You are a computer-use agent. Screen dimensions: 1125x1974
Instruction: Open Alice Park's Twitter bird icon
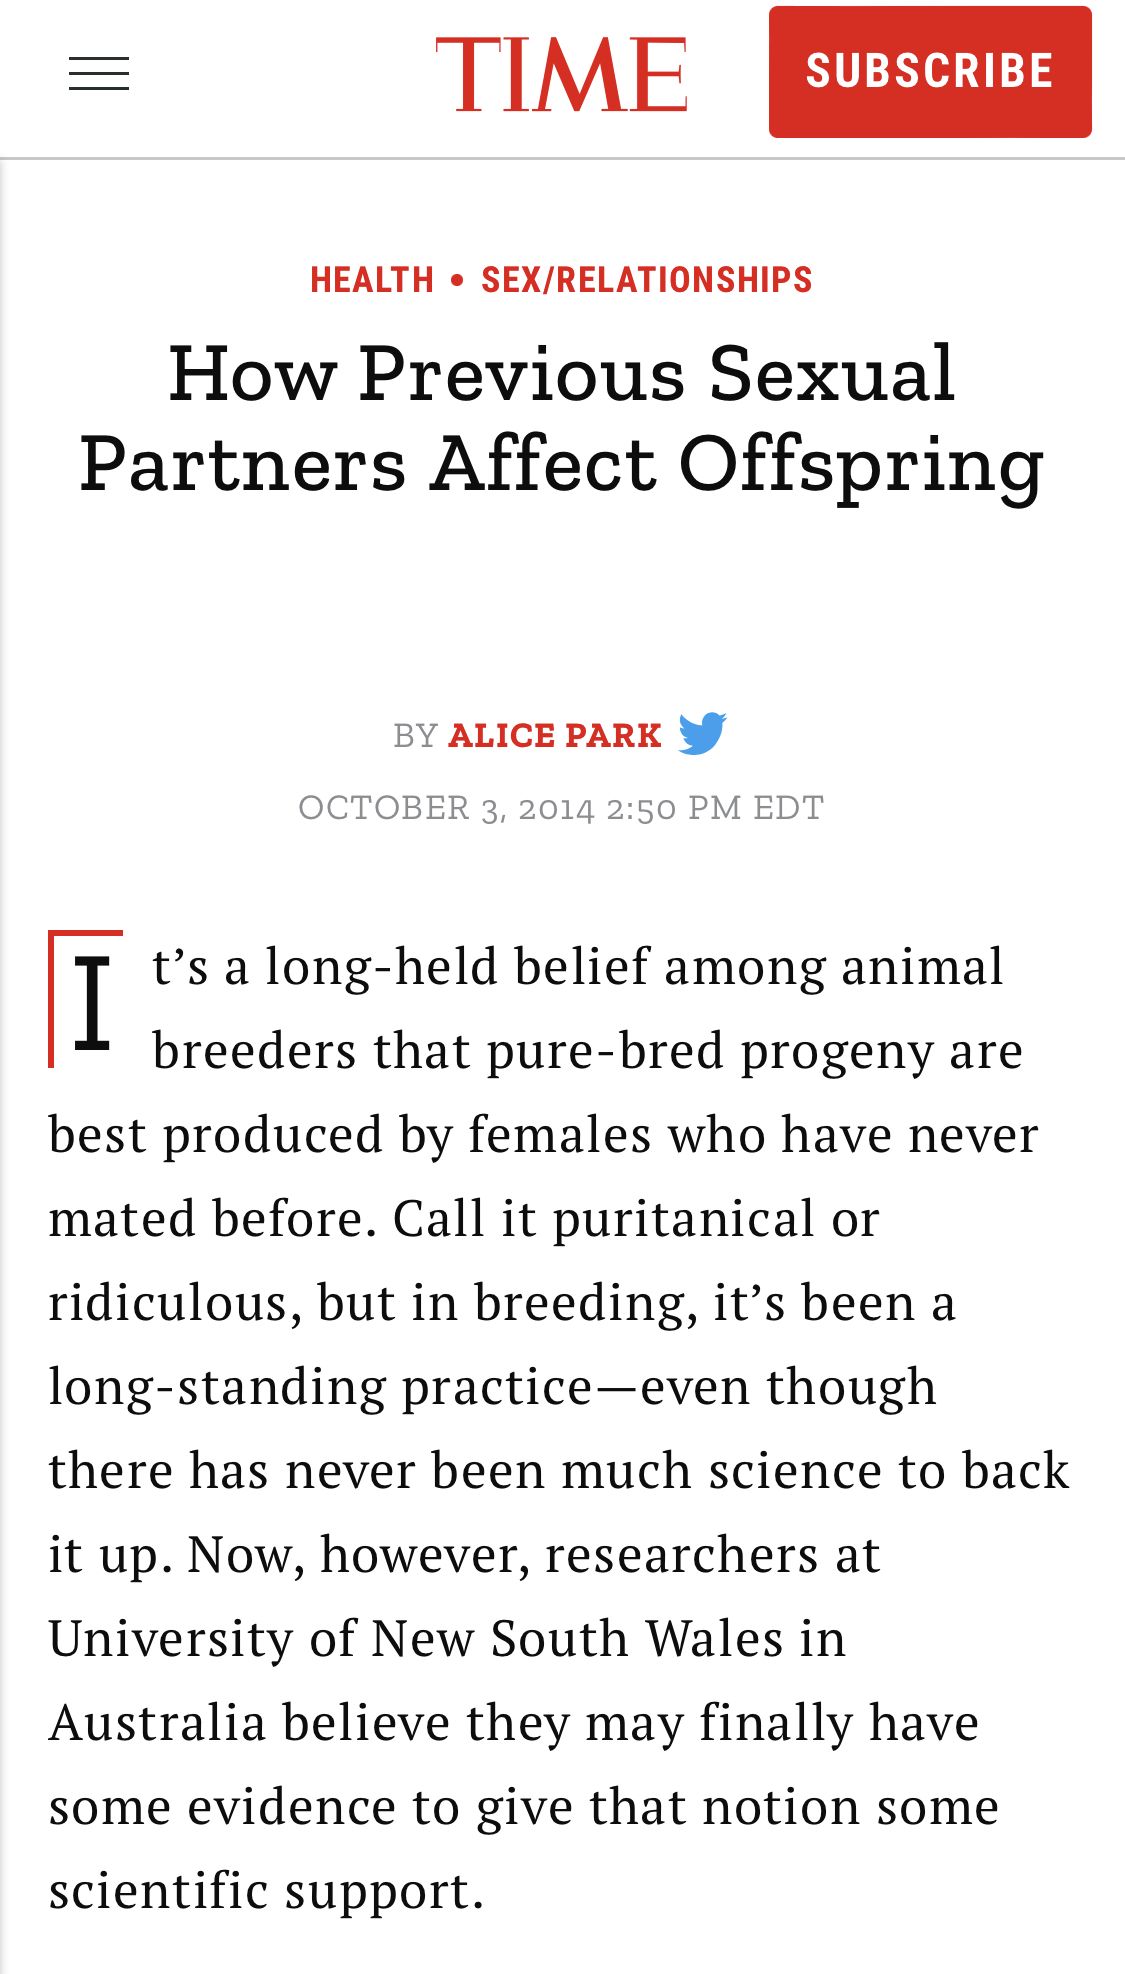702,734
